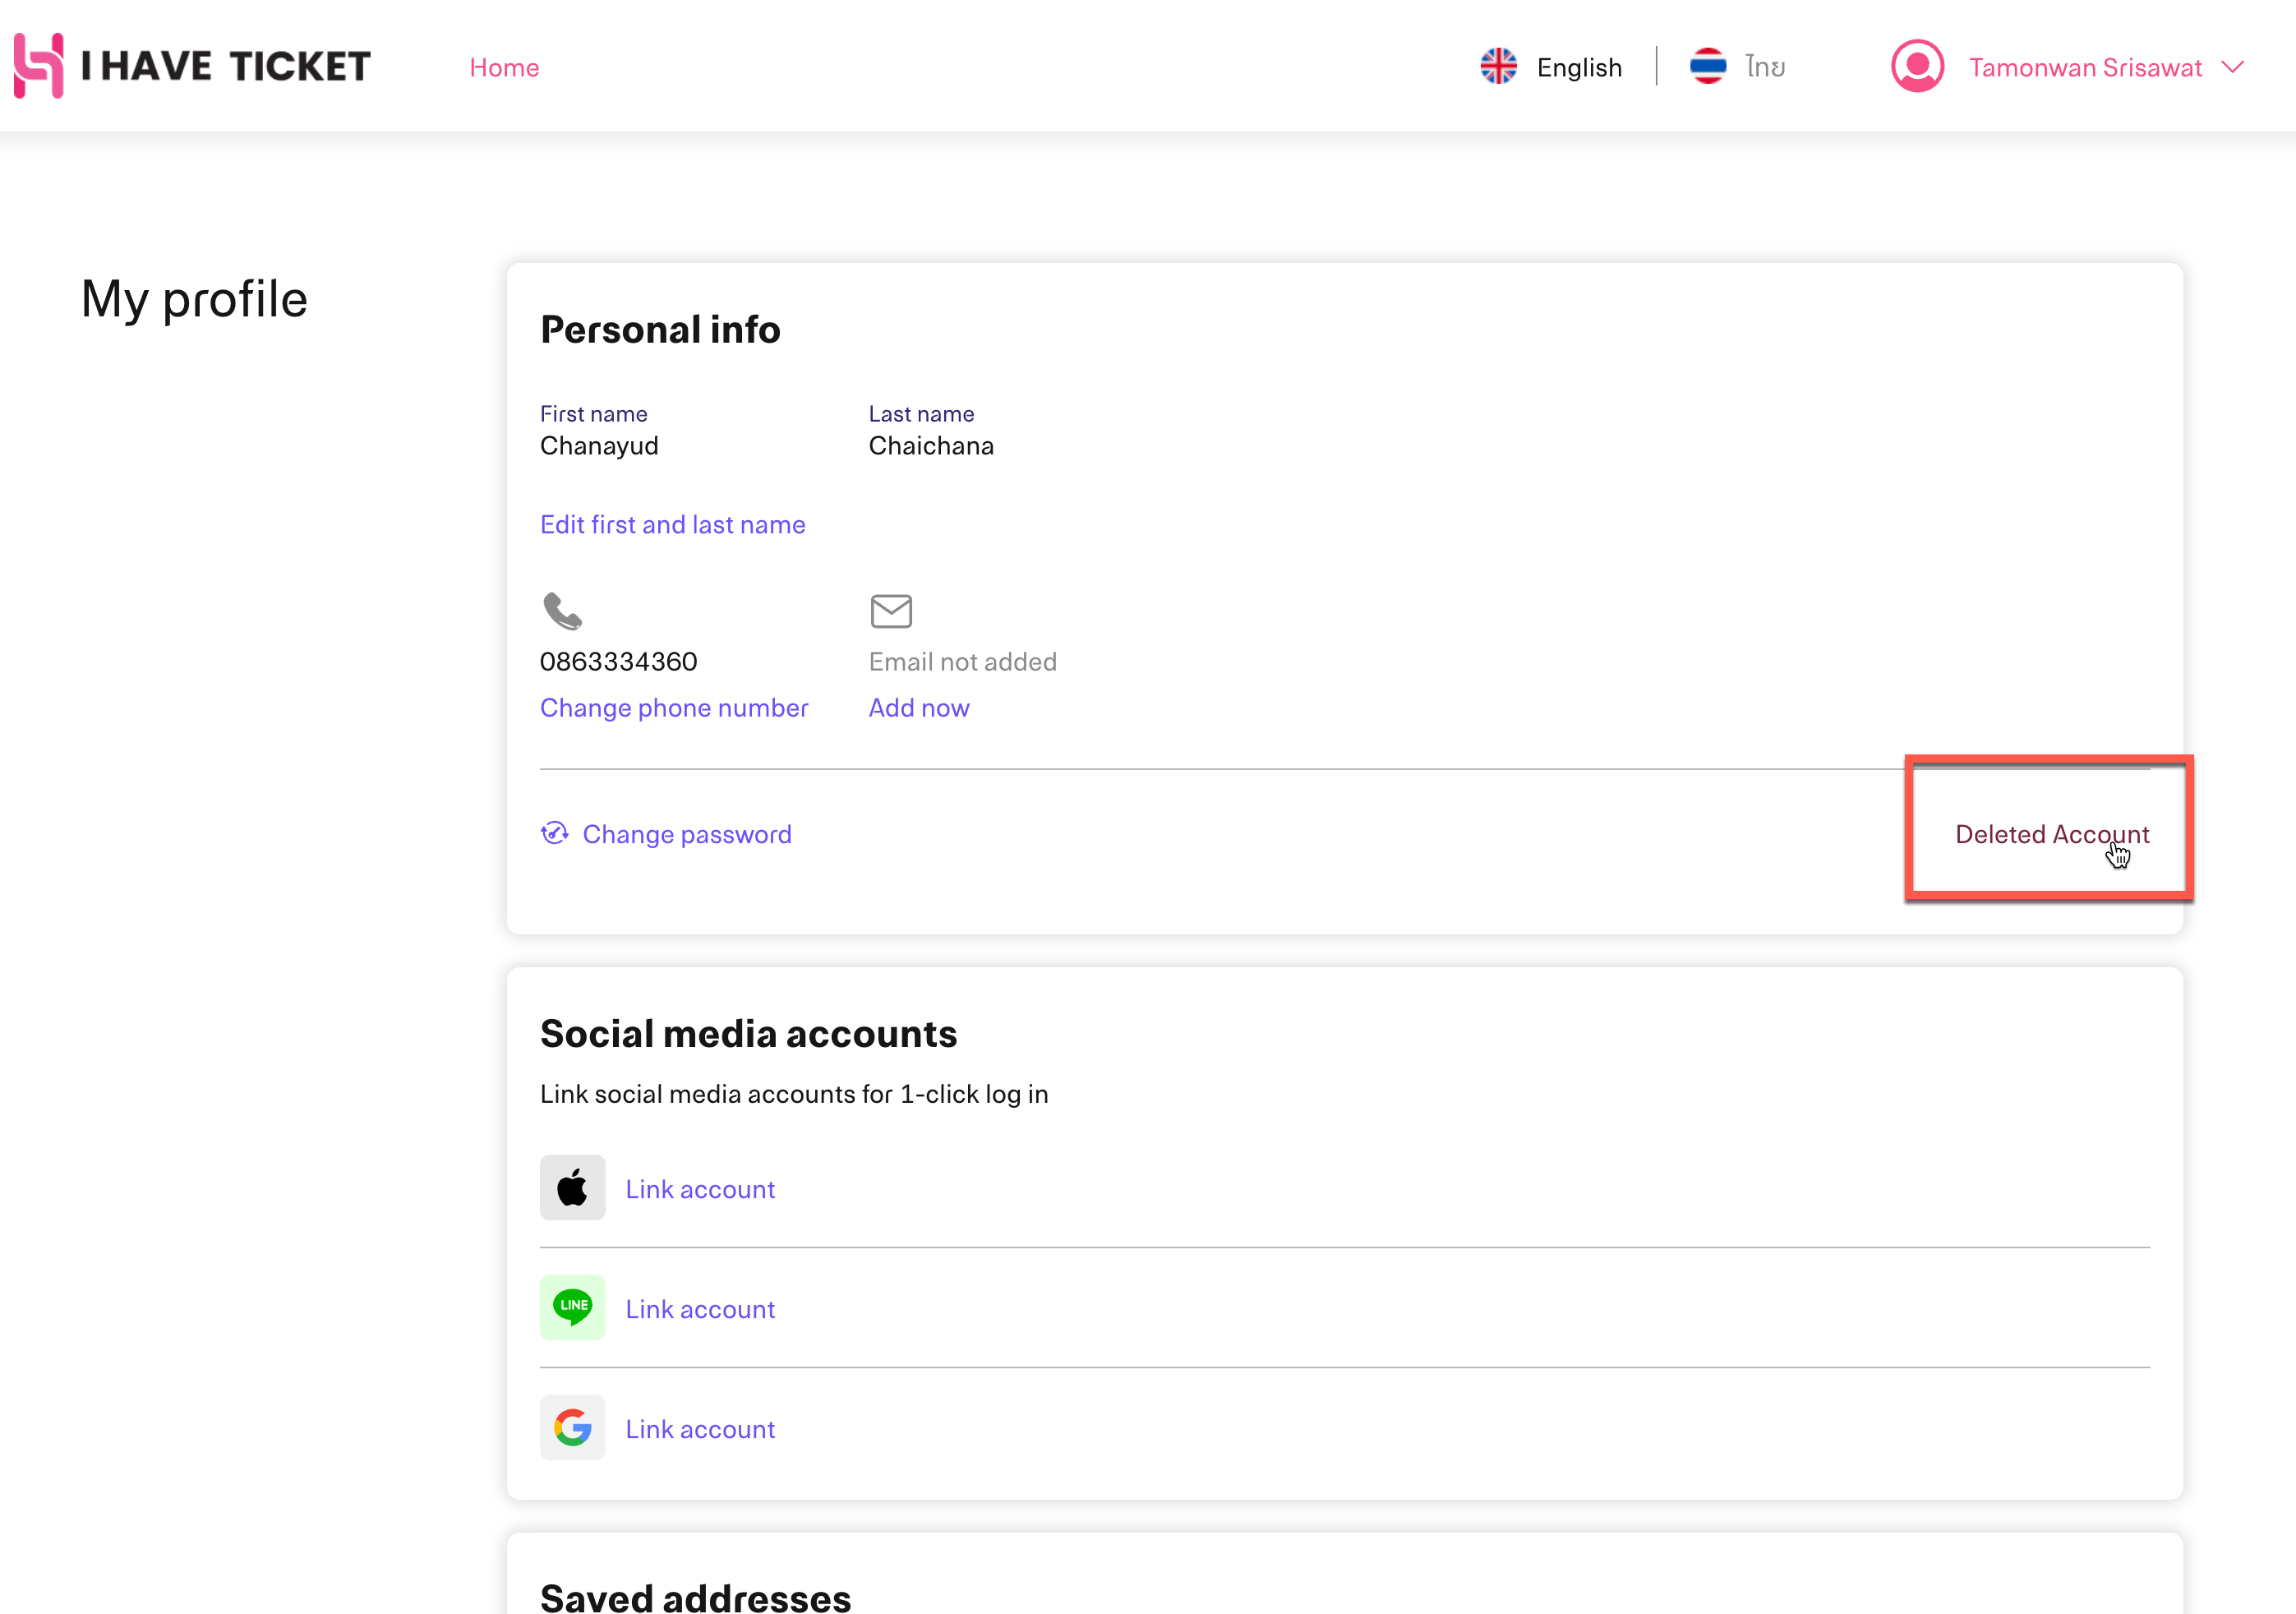Click the Google logo icon
This screenshot has height=1614, width=2296.
coord(572,1427)
